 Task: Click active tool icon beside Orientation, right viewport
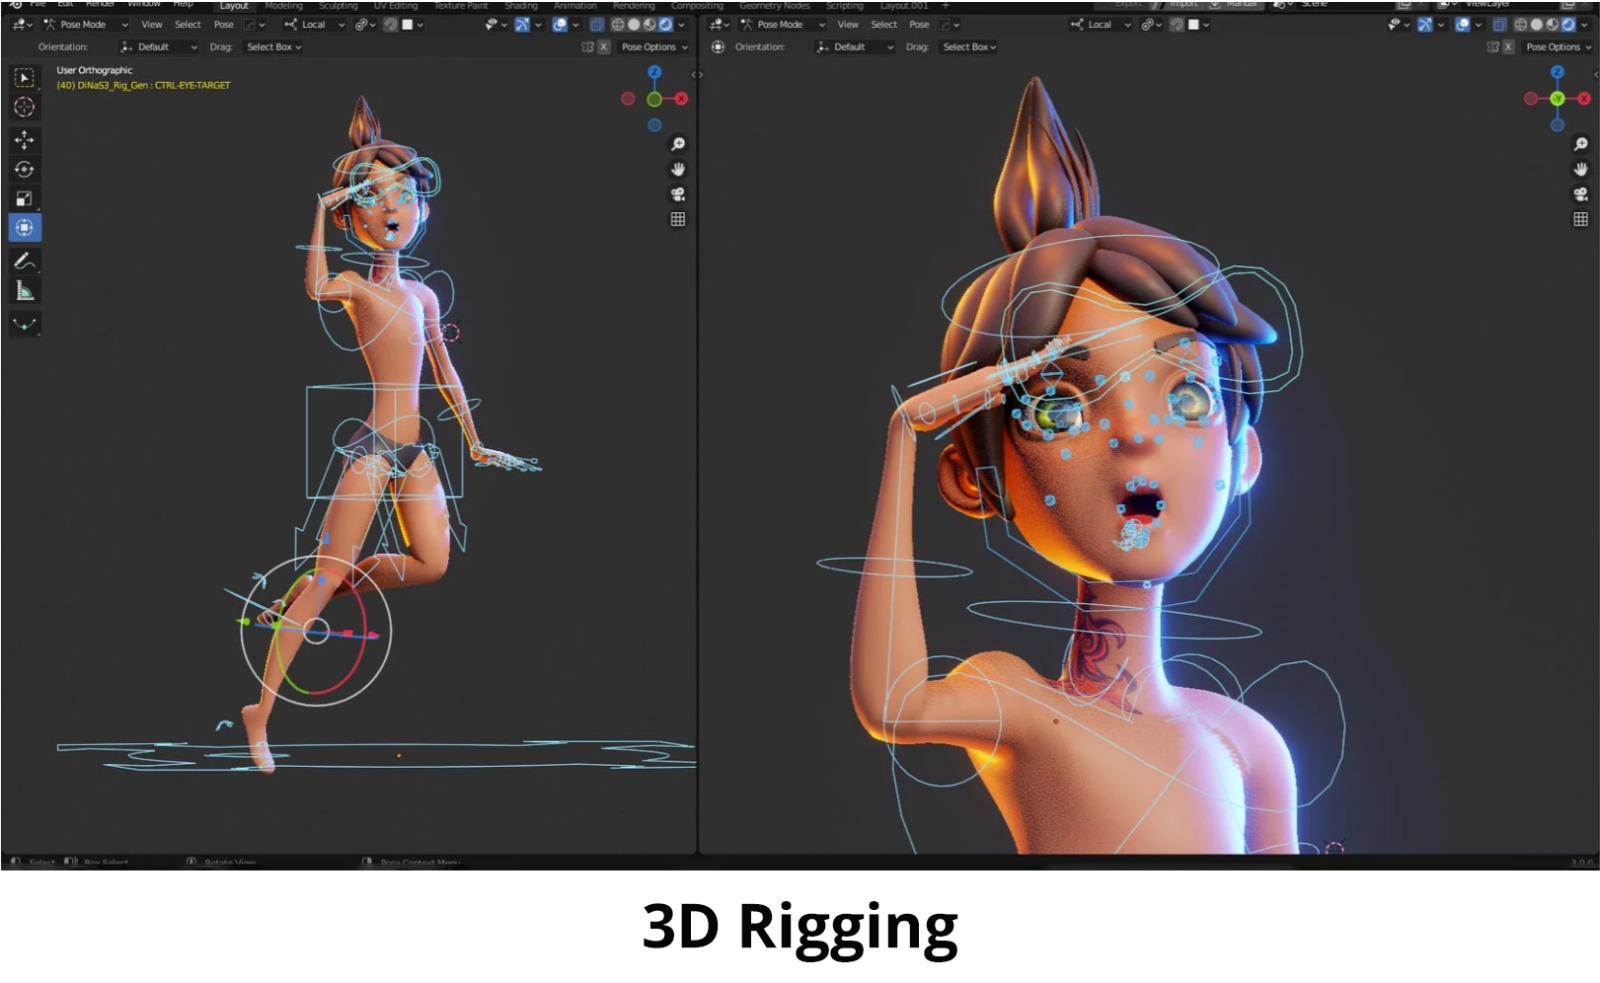click(718, 47)
